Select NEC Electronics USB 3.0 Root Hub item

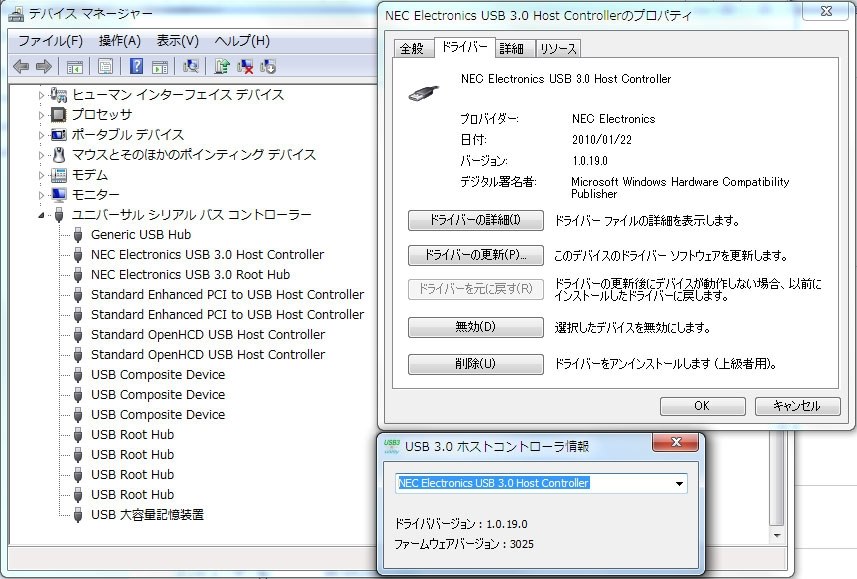point(190,274)
